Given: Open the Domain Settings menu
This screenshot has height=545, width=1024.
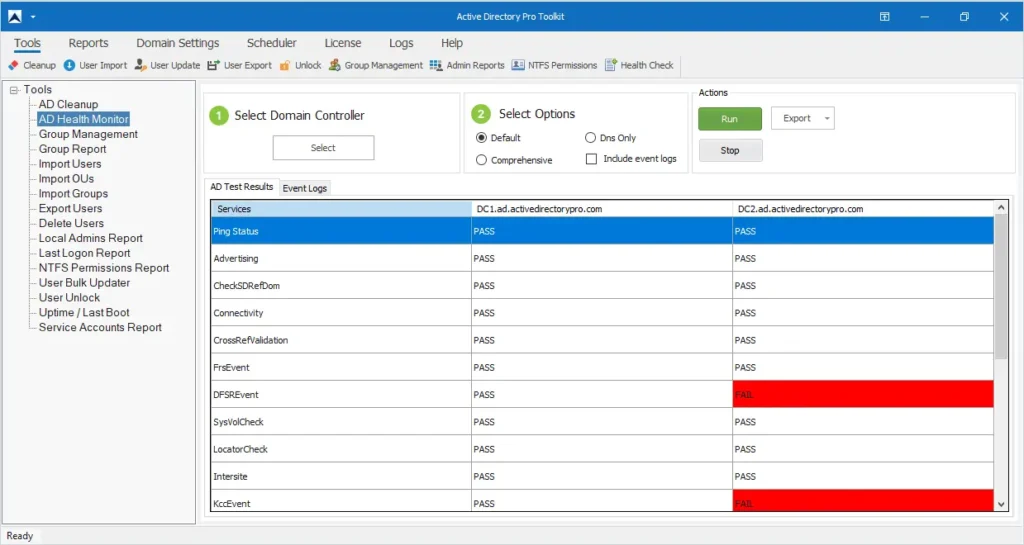Looking at the screenshot, I should (178, 43).
